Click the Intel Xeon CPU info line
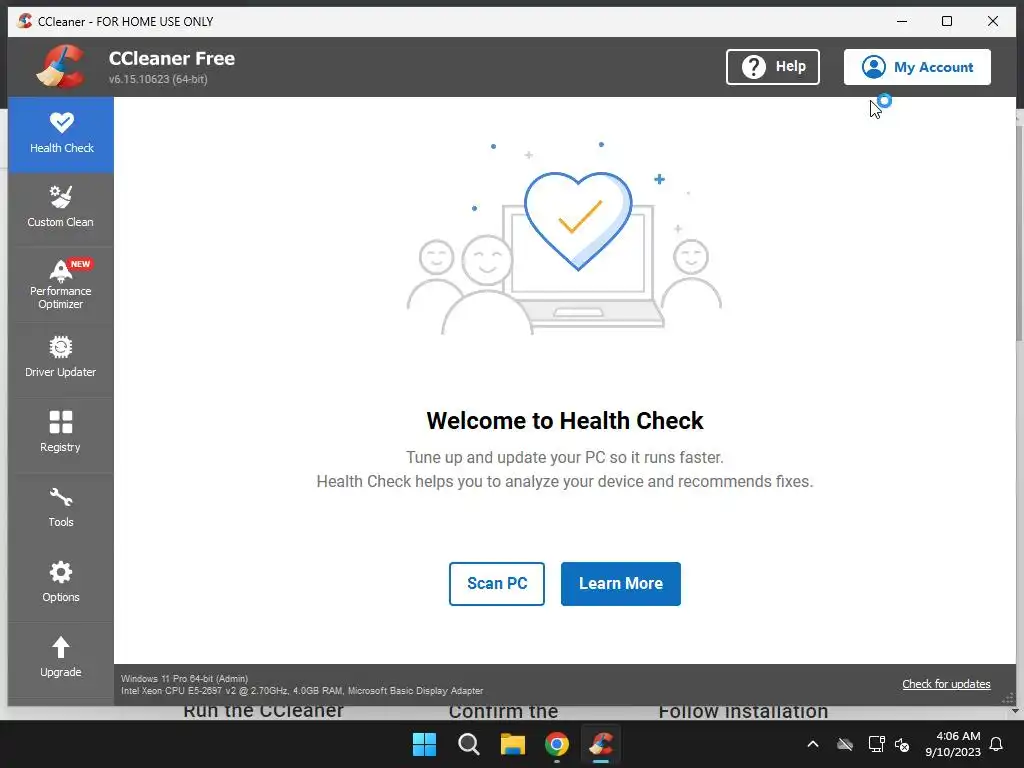Viewport: 1024px width, 768px height. 302,690
